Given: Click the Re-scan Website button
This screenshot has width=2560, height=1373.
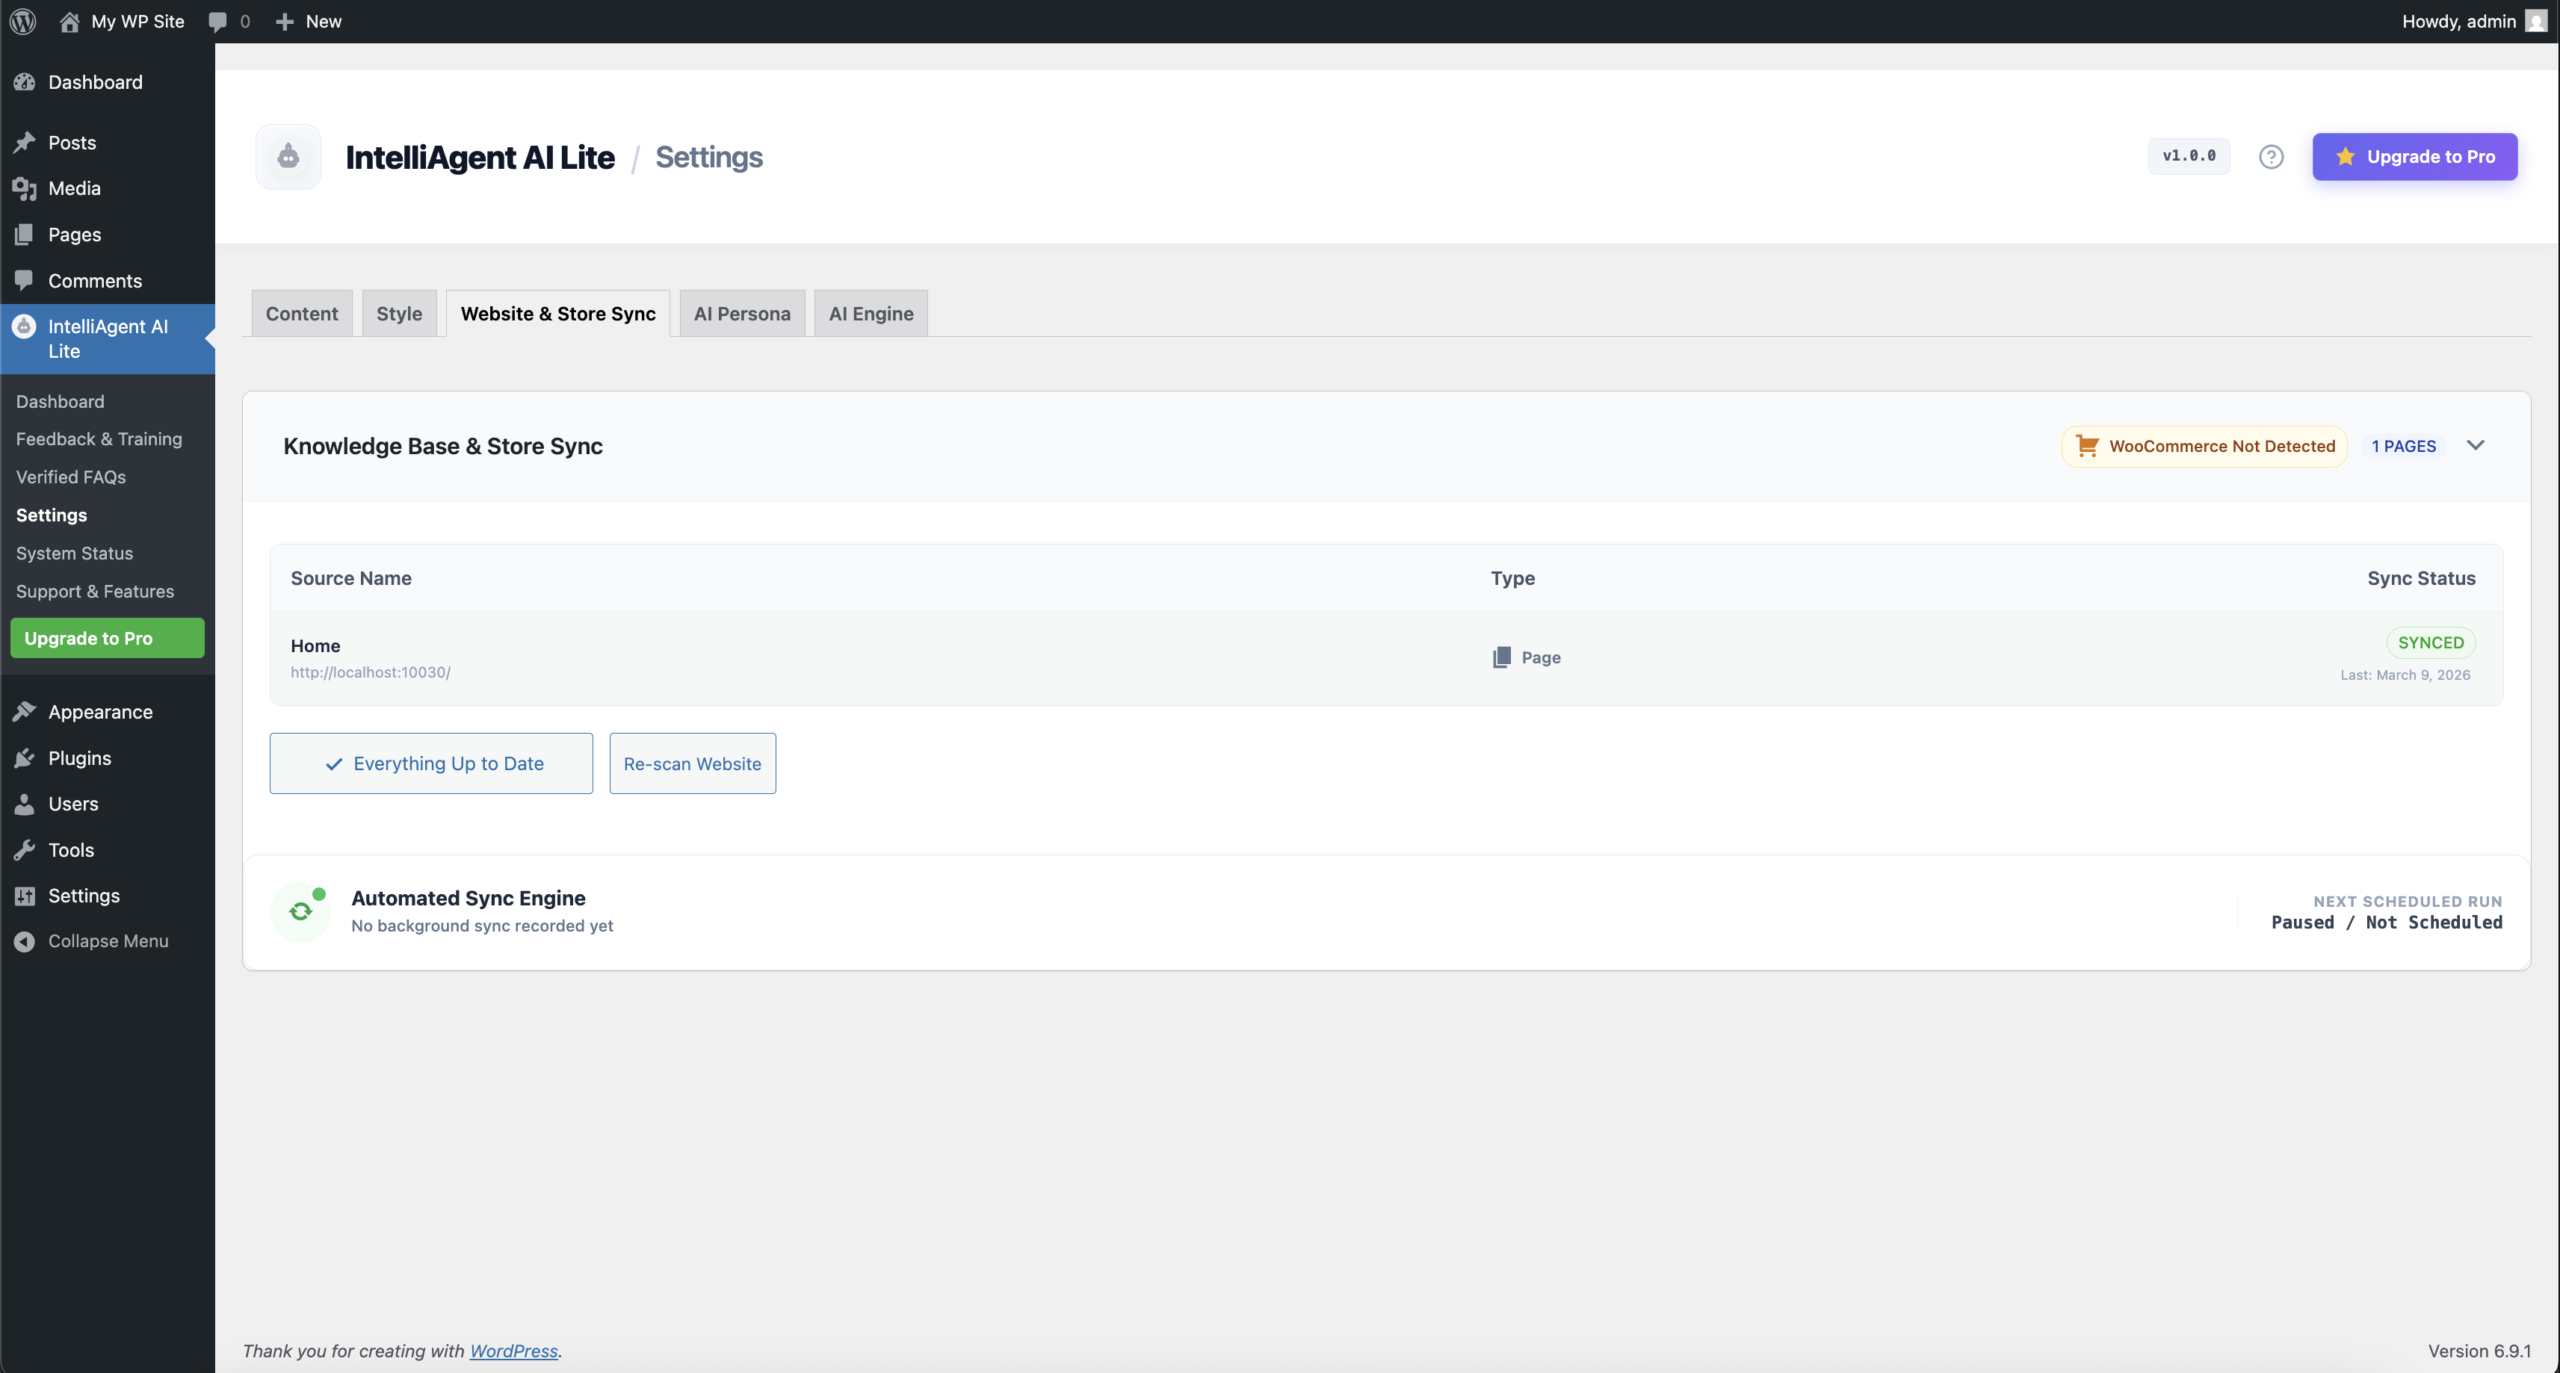Looking at the screenshot, I should [692, 763].
